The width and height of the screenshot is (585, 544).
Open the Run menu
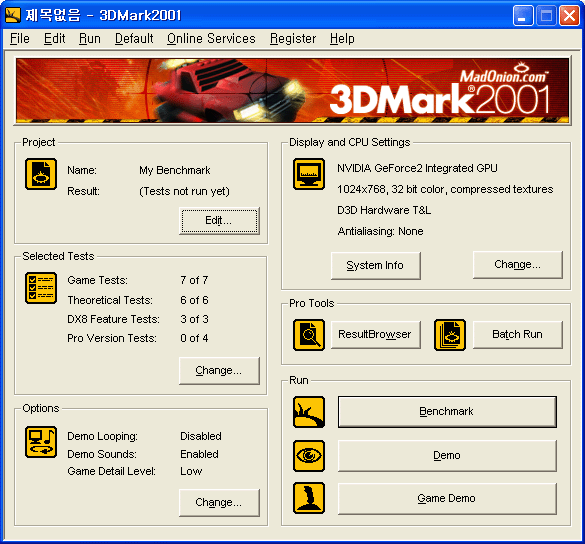click(90, 38)
